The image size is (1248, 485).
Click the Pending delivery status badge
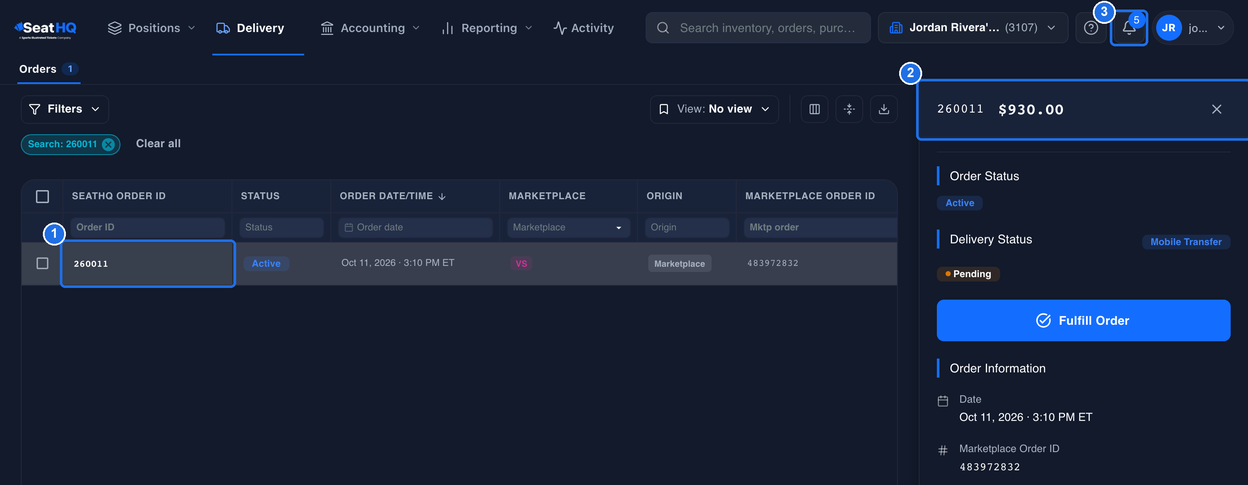[968, 274]
